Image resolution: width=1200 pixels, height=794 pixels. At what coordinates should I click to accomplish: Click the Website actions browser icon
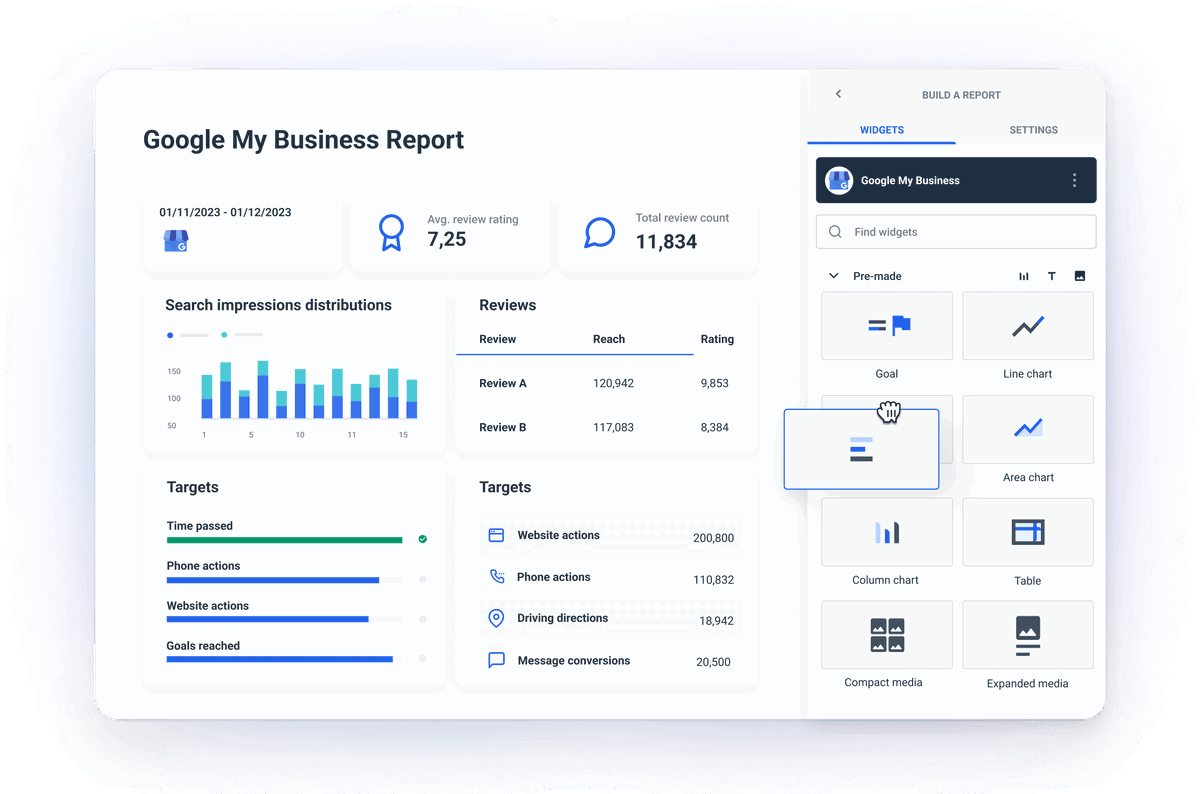click(496, 535)
